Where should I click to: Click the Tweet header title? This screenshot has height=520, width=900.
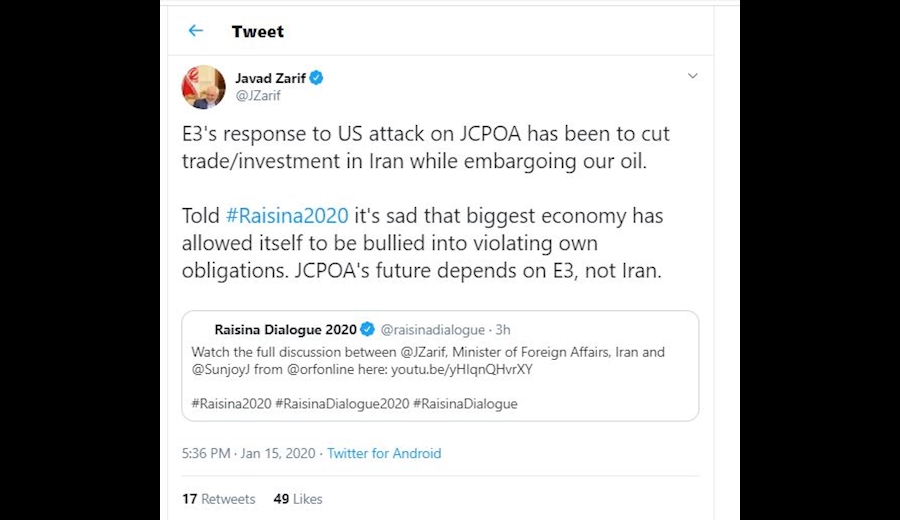pyautogui.click(x=257, y=31)
